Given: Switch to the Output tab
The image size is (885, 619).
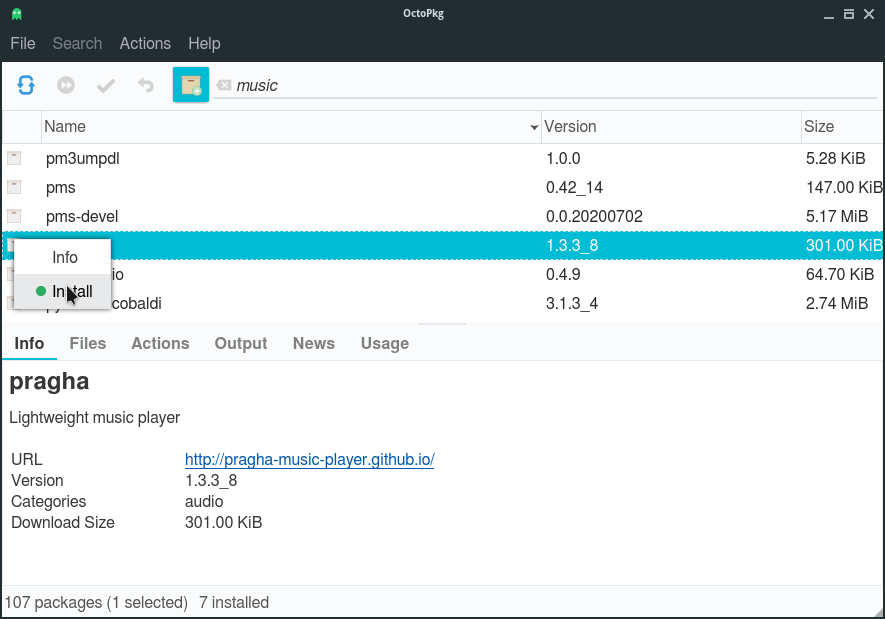Looking at the screenshot, I should [x=241, y=344].
